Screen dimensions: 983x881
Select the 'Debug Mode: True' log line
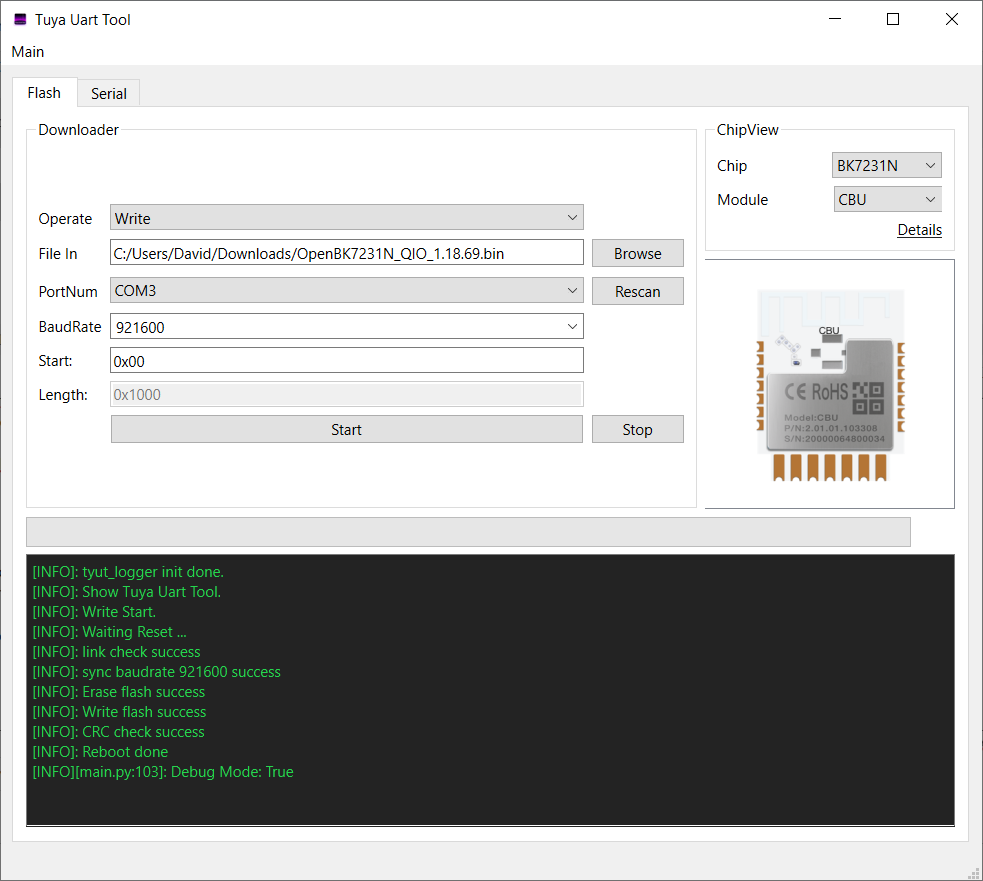163,772
